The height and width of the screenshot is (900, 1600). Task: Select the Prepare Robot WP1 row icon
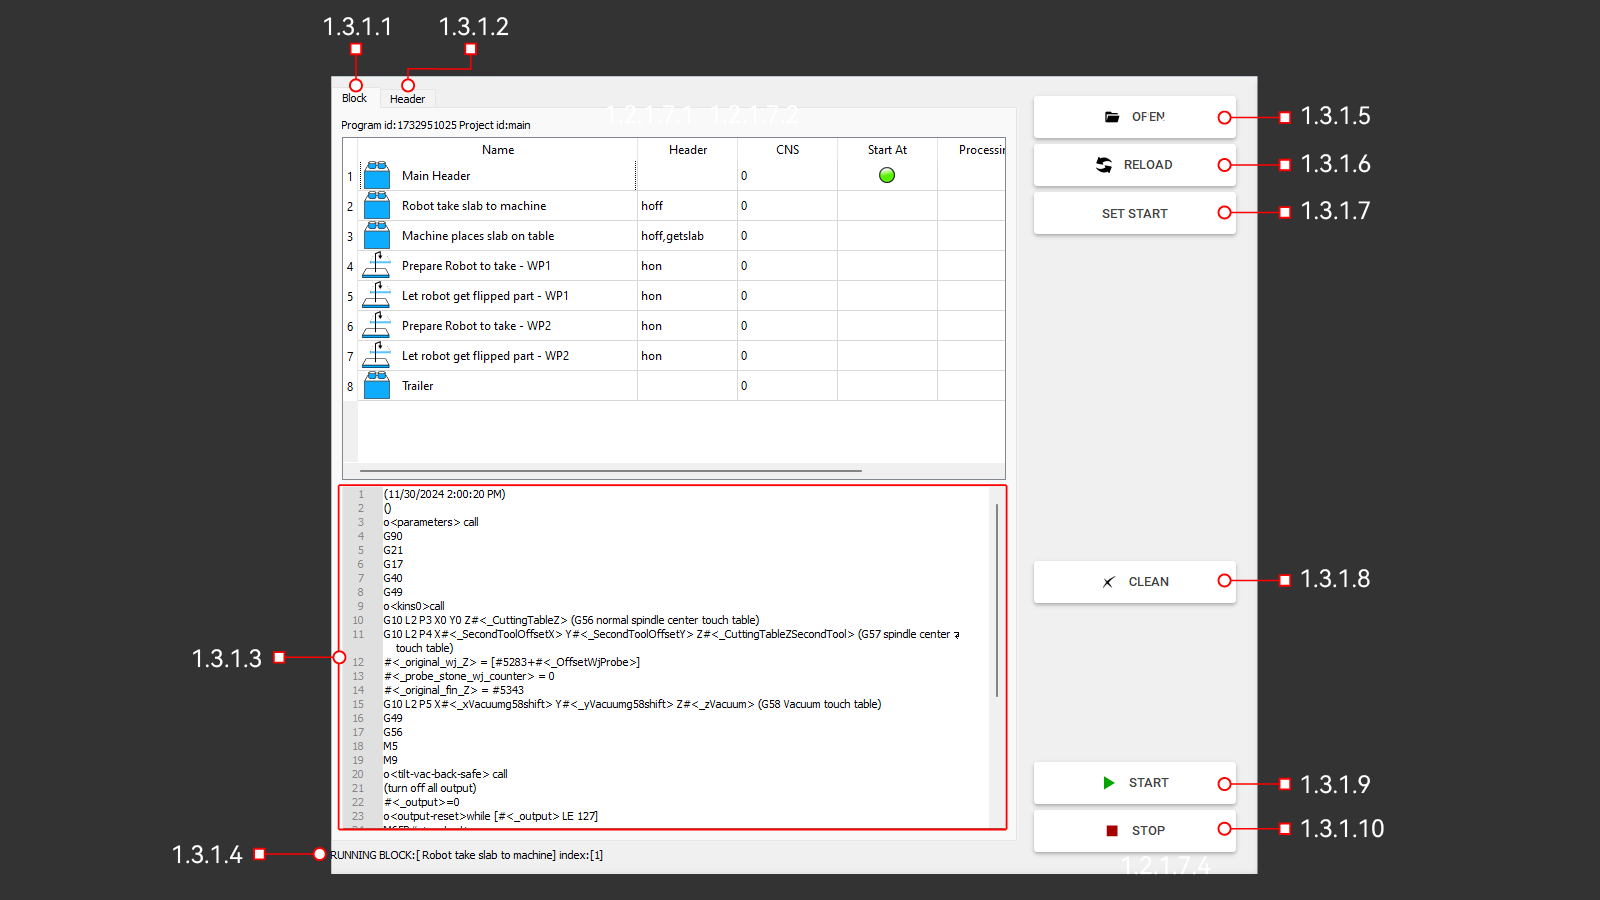click(x=377, y=265)
